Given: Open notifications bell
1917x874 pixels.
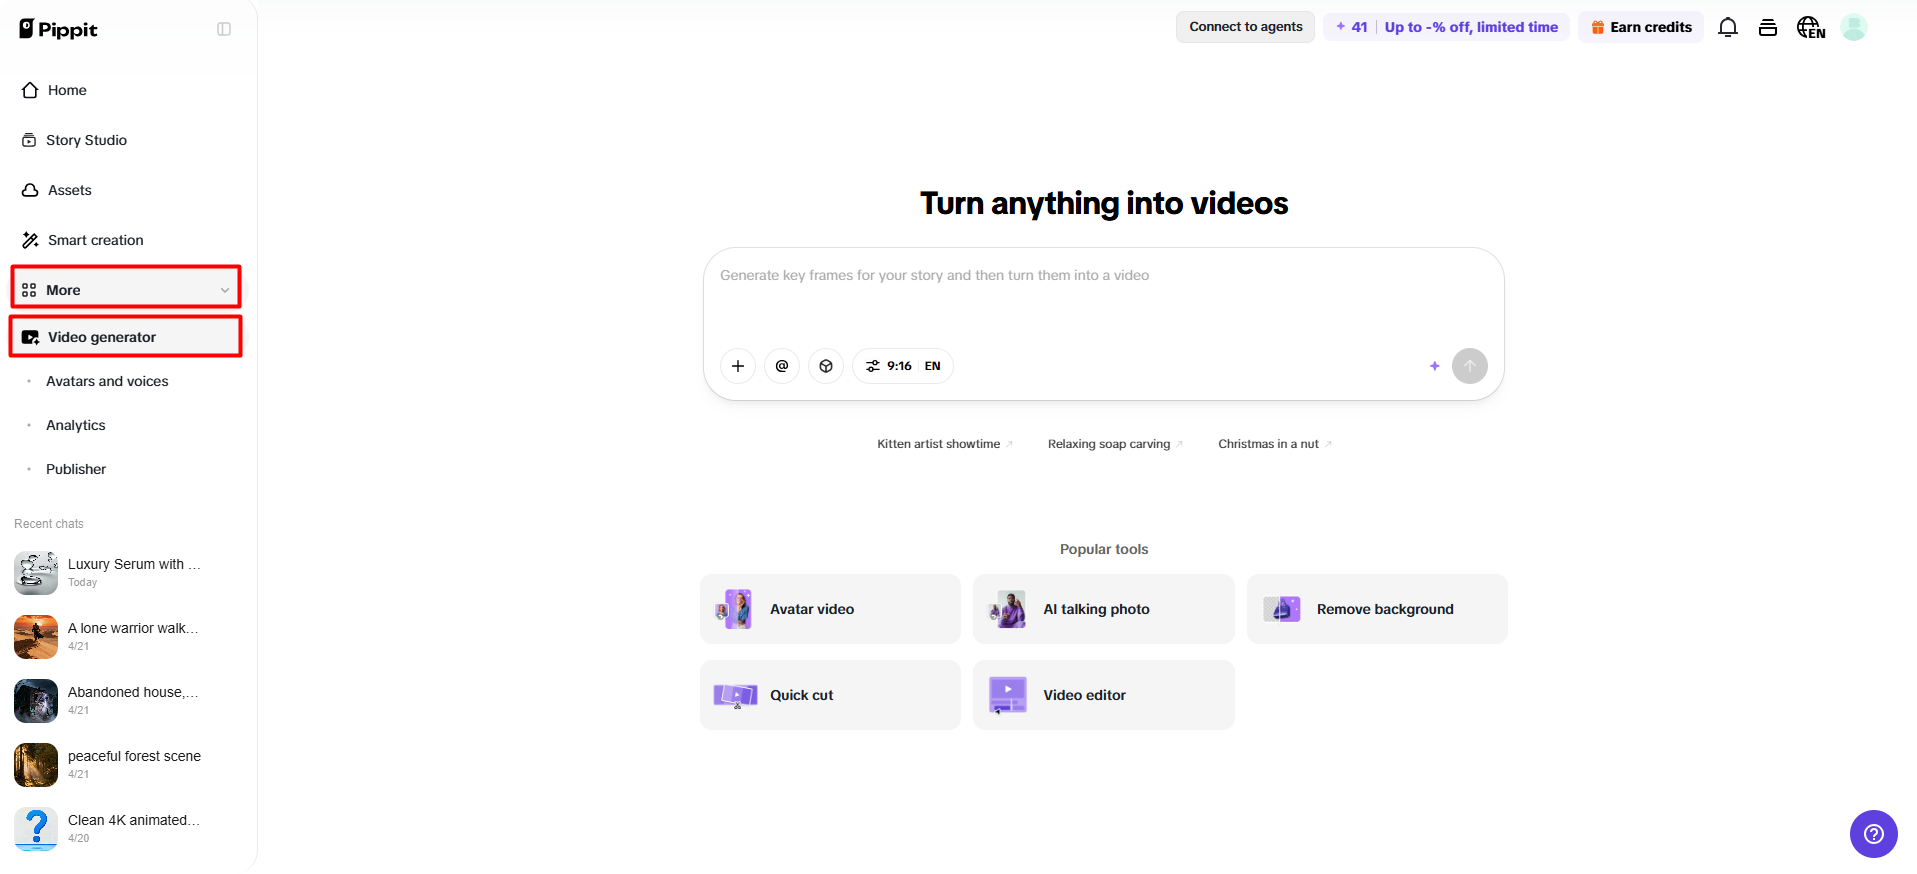Looking at the screenshot, I should [x=1728, y=27].
